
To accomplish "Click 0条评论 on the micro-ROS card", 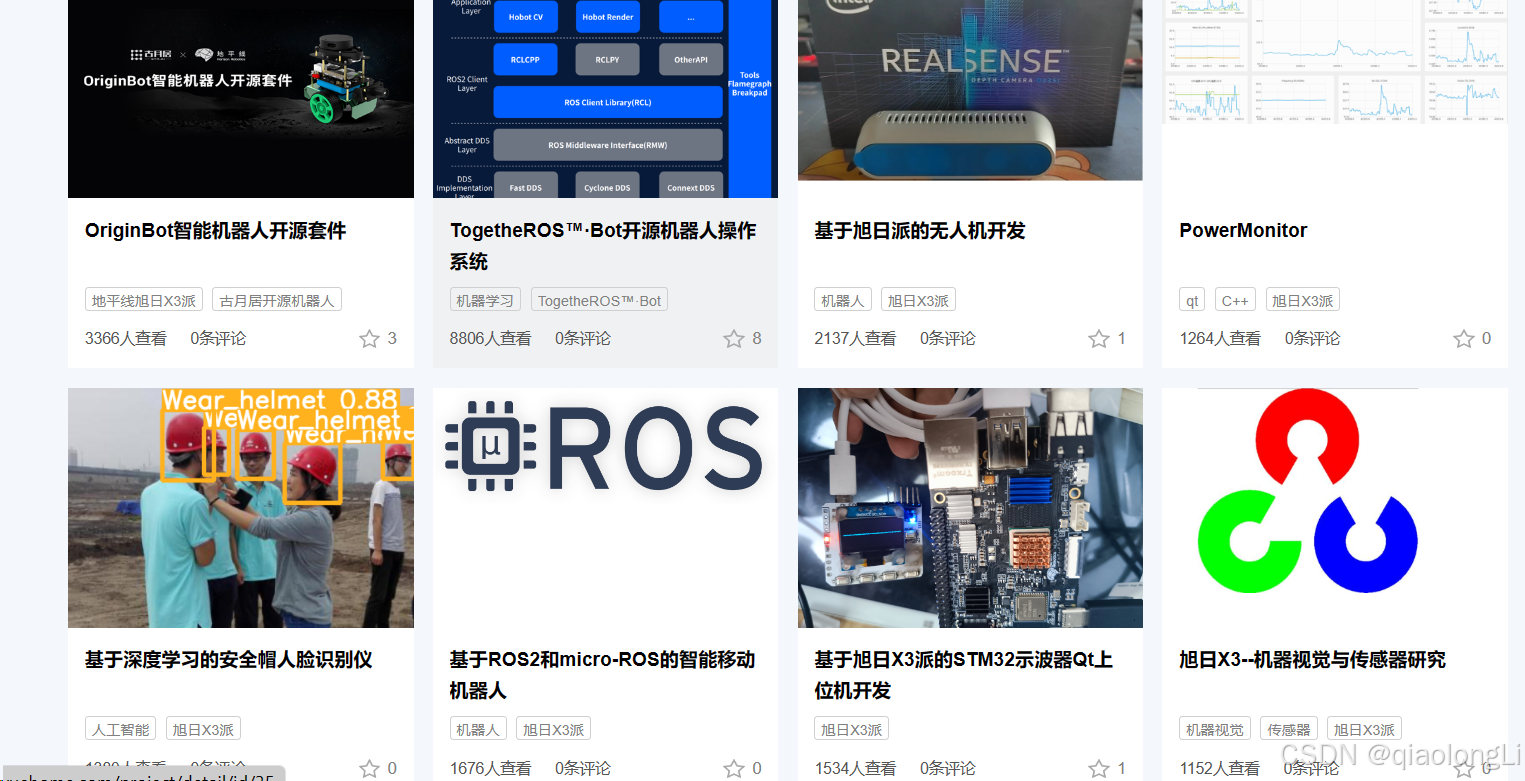I will (x=583, y=769).
